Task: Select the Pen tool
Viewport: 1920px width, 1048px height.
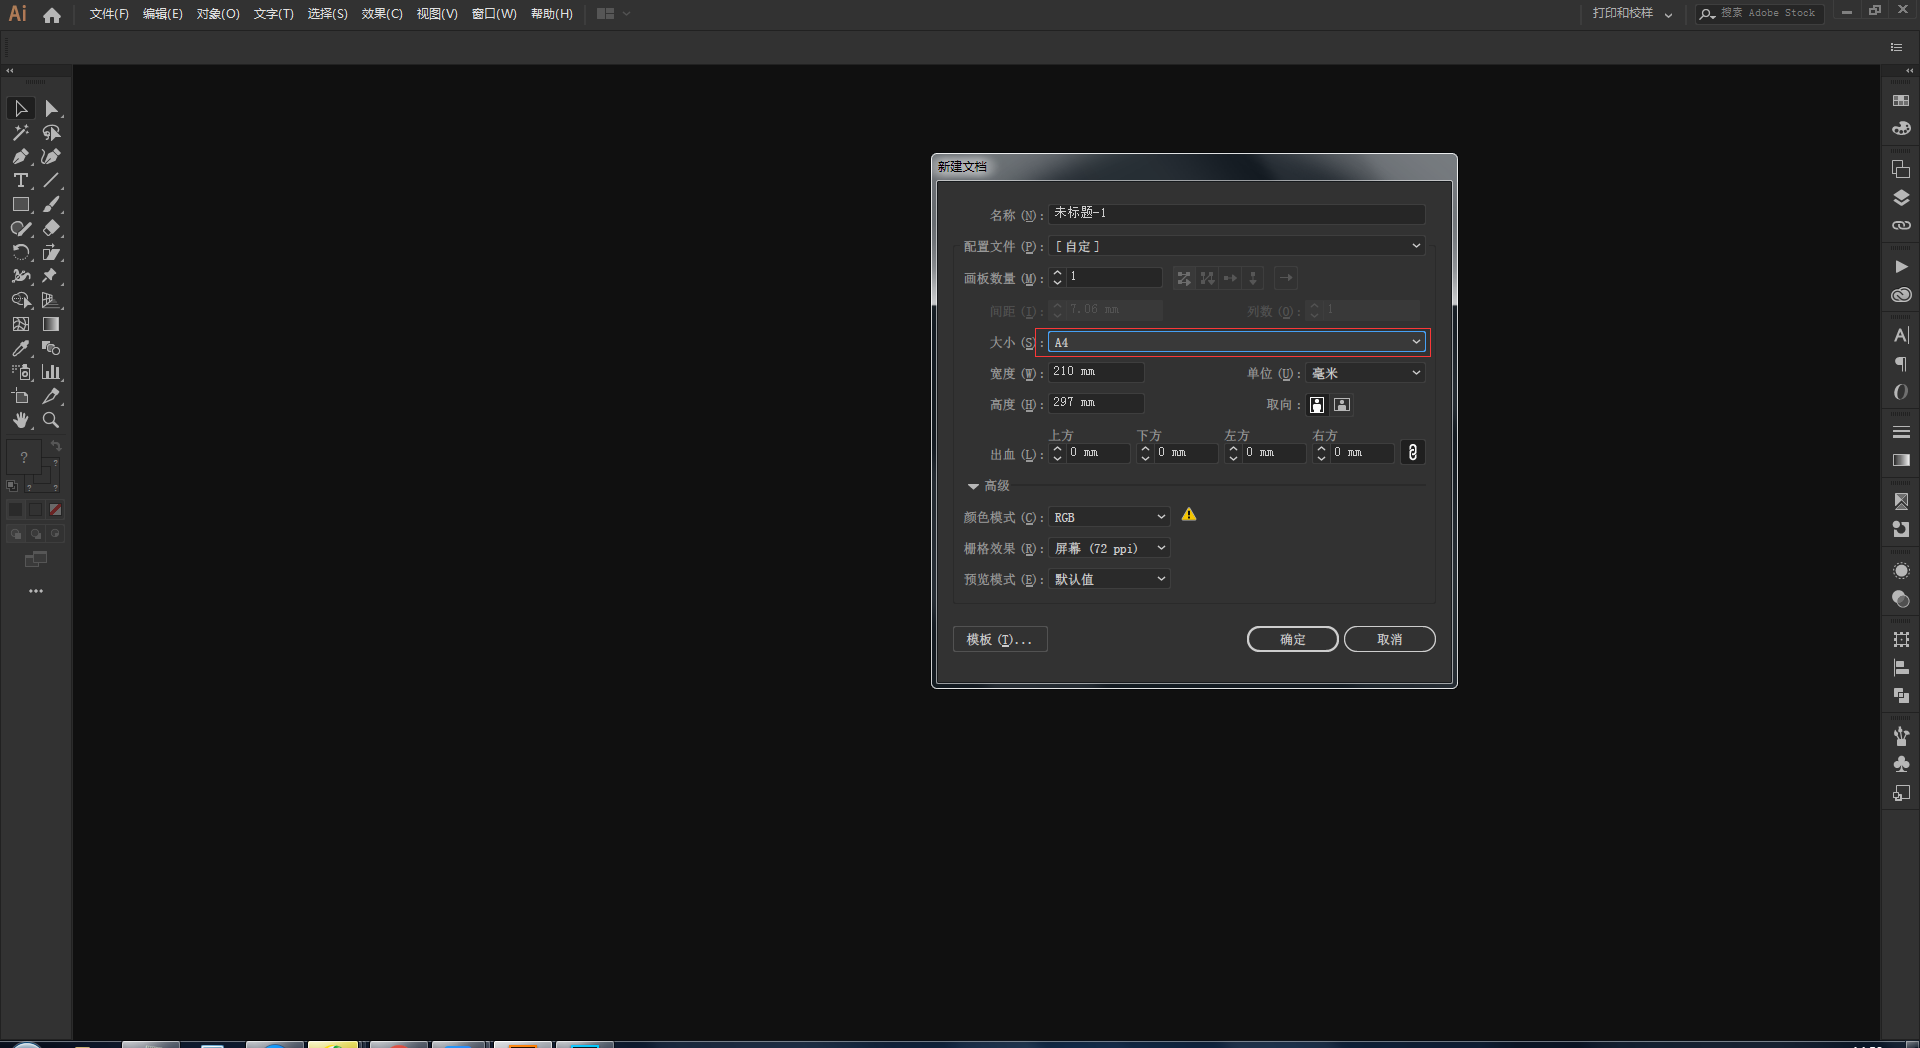Action: (x=21, y=156)
